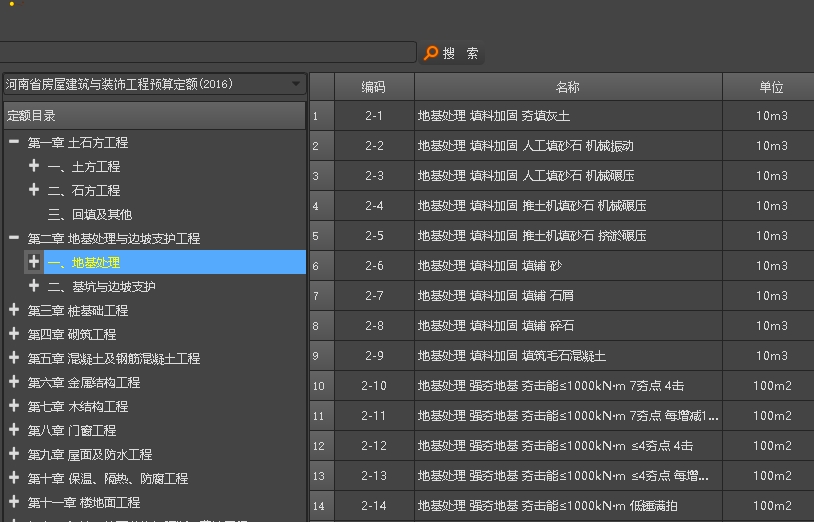The width and height of the screenshot is (814, 522).
Task: Click the search magnifier icon
Action: point(431,53)
